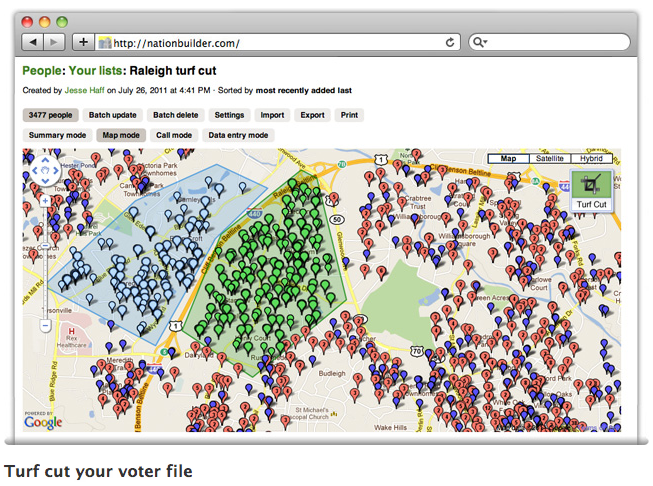The image size is (653, 486).
Task: Click the nationbuilder.com address bar
Action: [x=270, y=43]
